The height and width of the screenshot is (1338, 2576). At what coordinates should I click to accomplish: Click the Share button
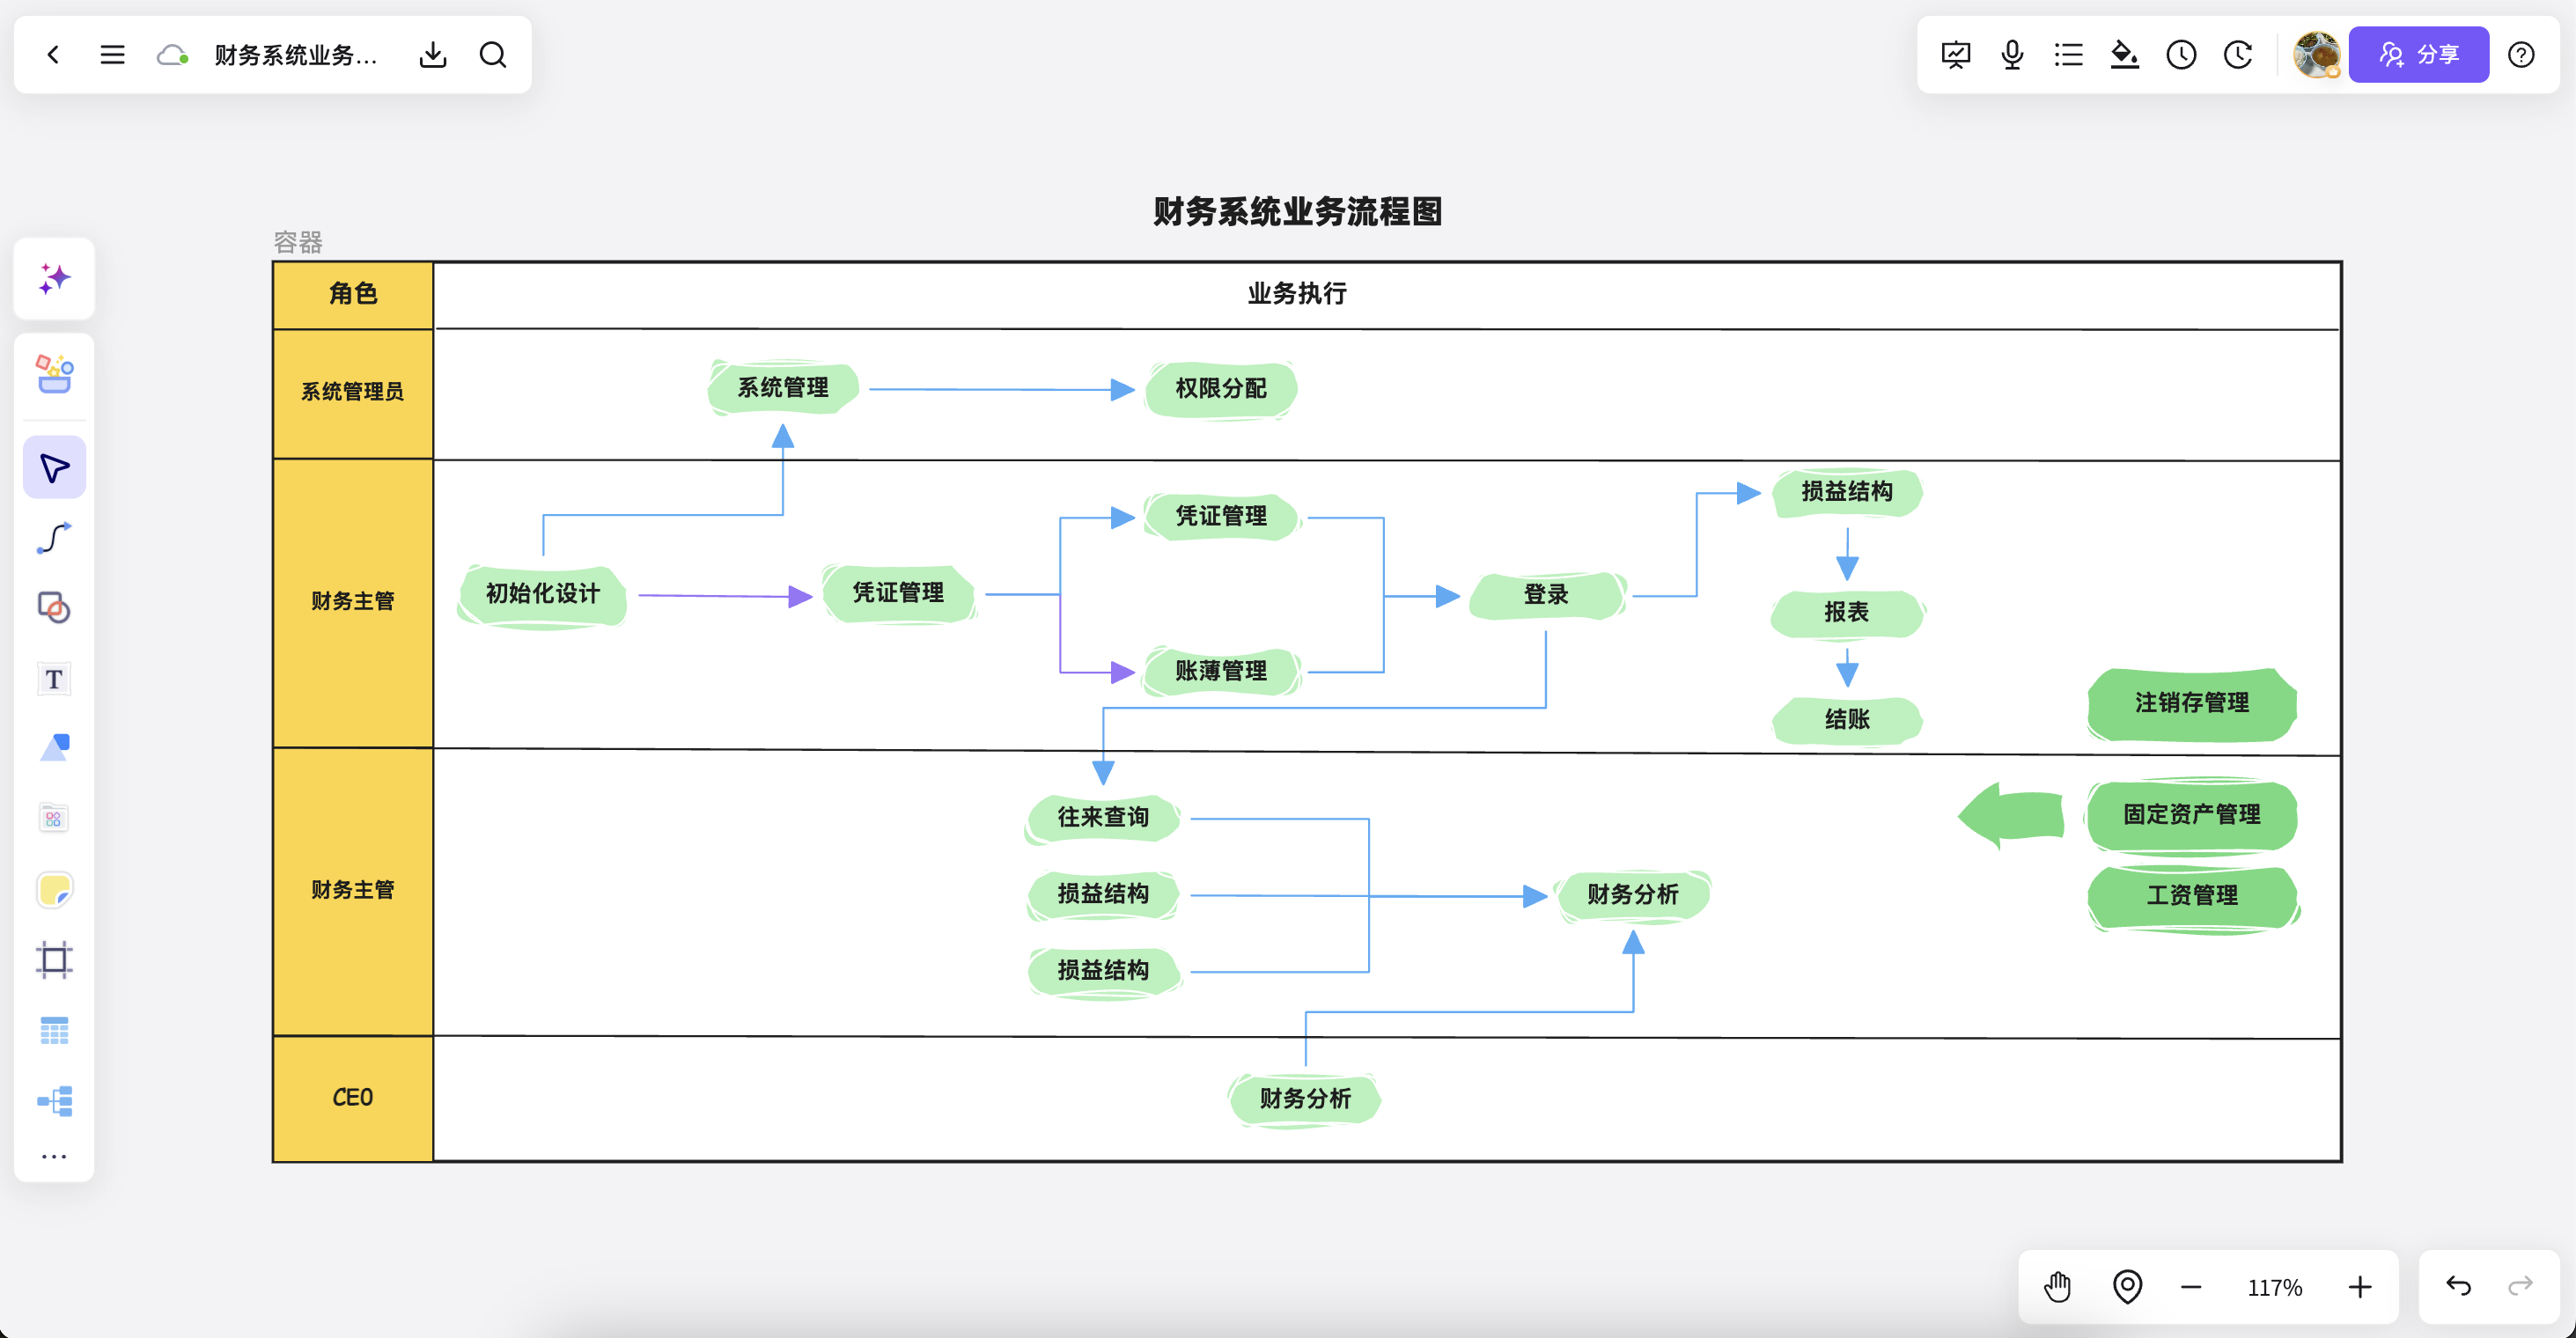point(2418,54)
